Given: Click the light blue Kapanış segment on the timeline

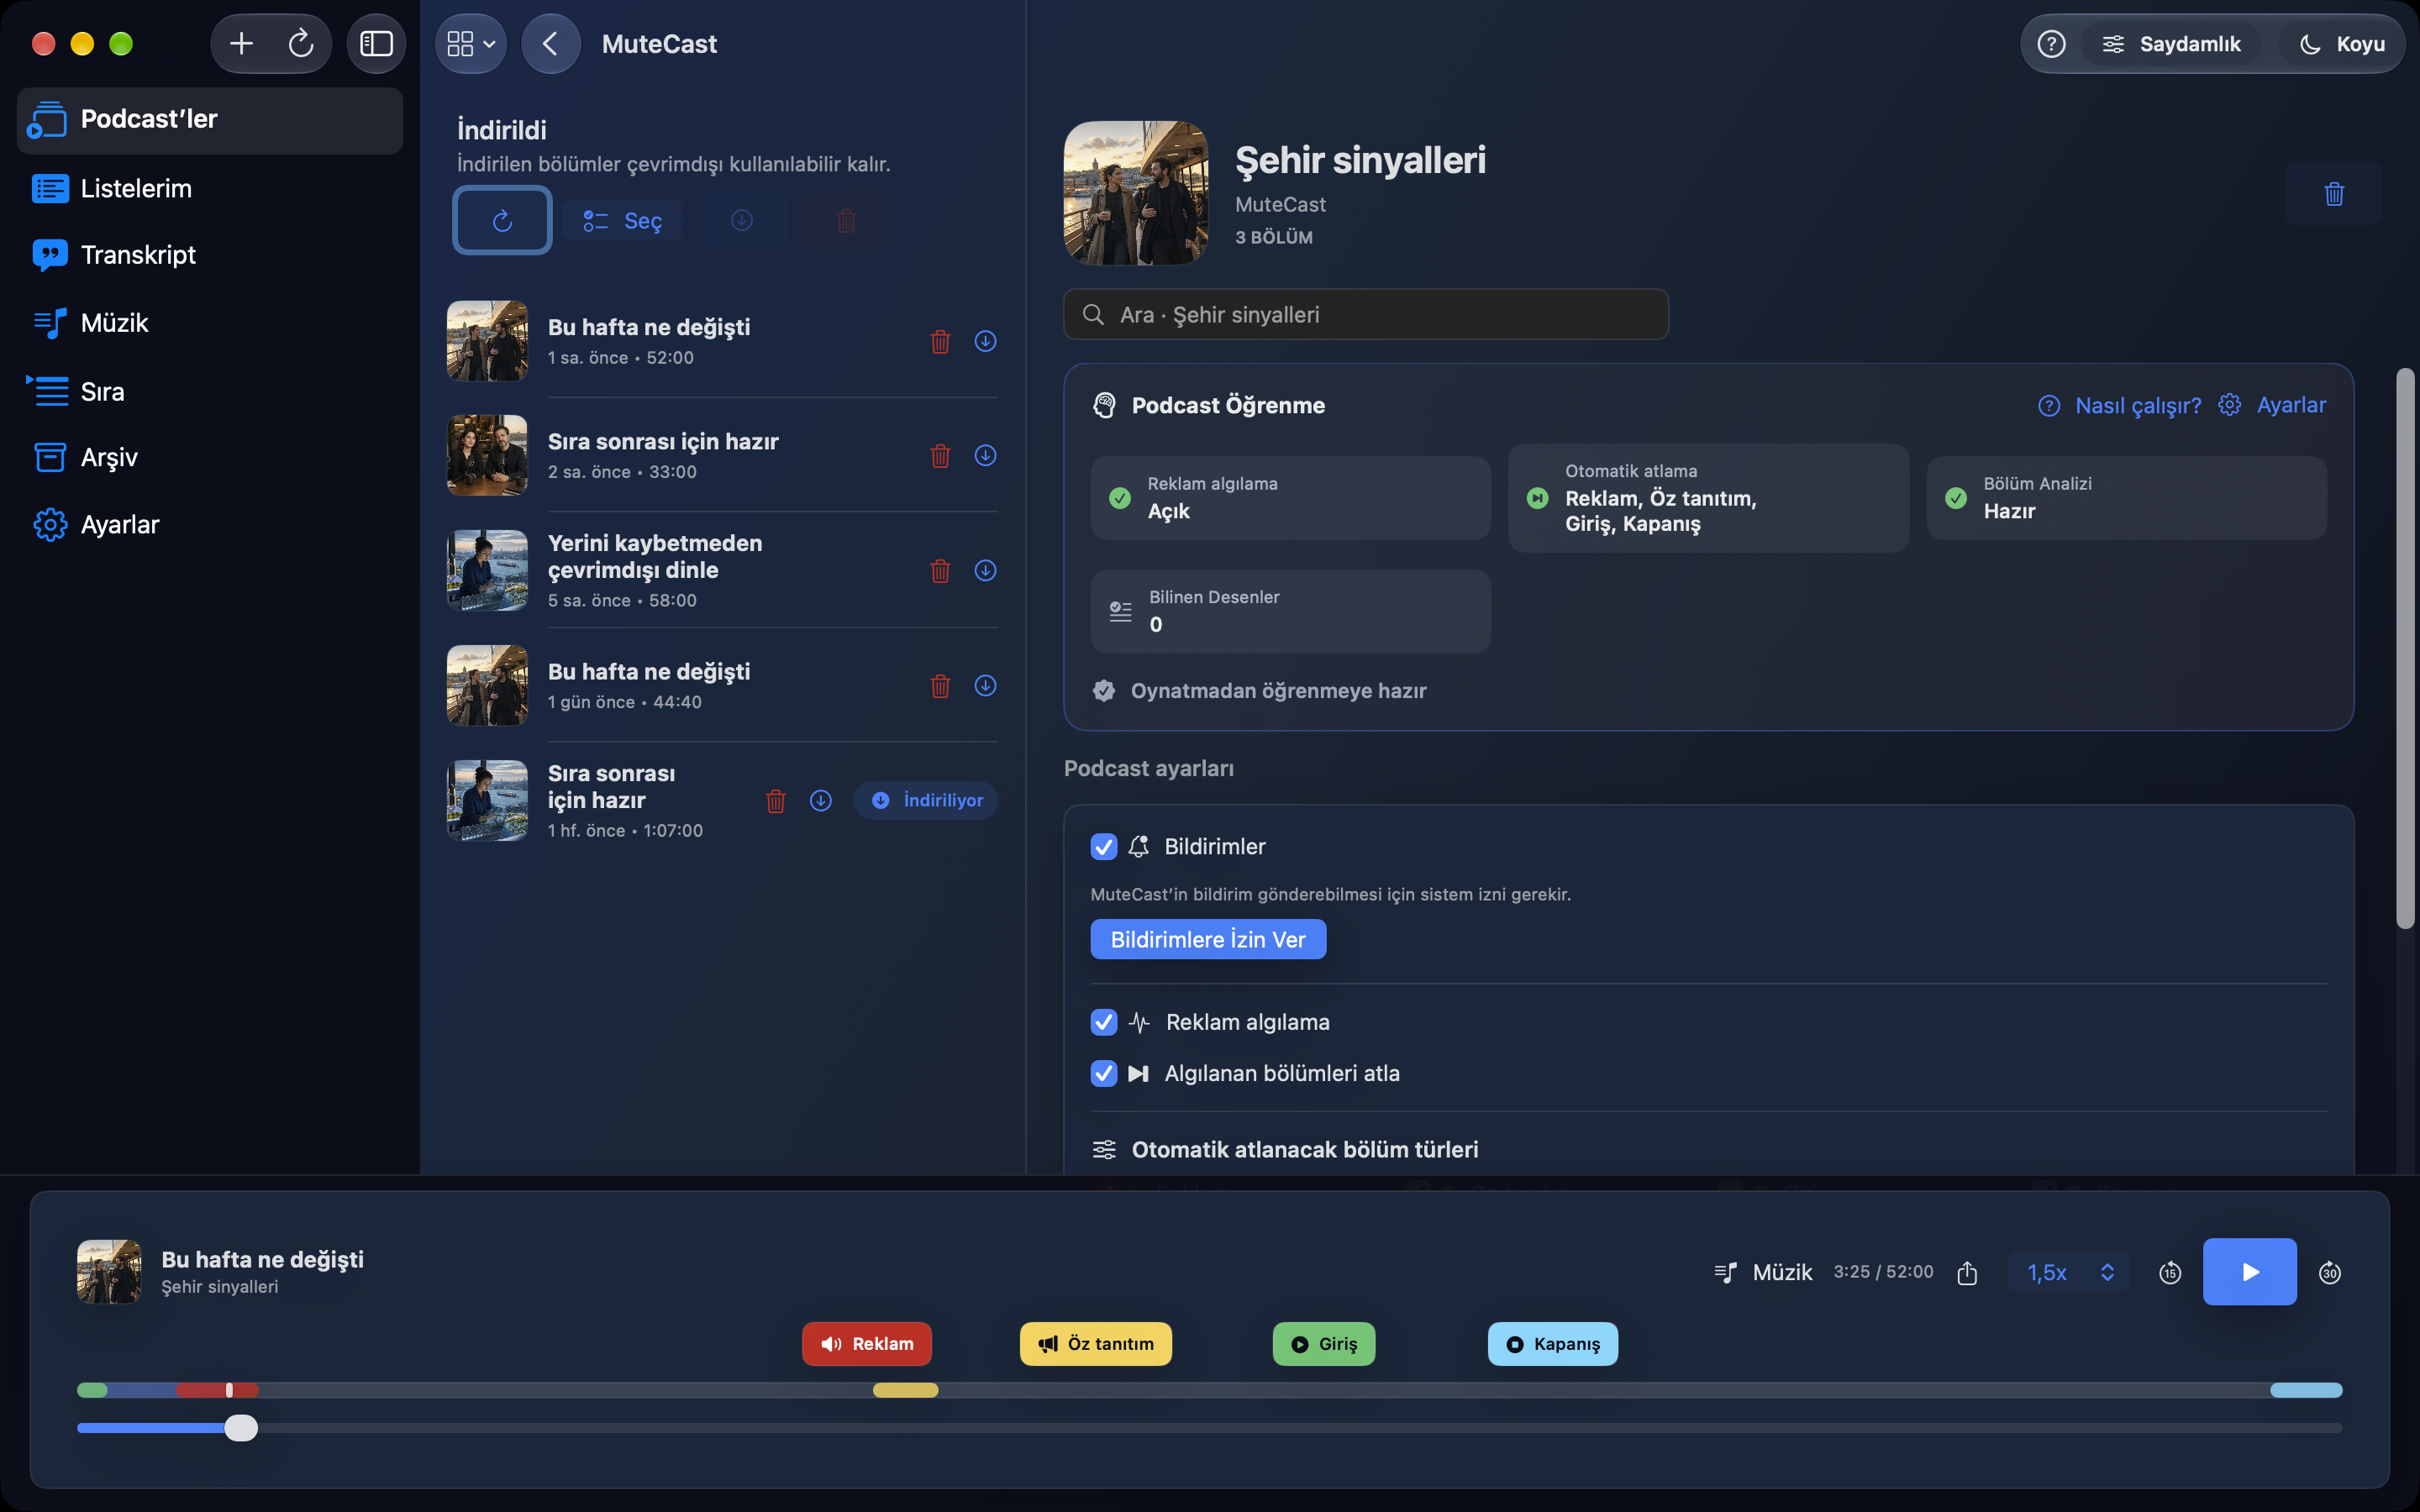Looking at the screenshot, I should [x=2306, y=1390].
